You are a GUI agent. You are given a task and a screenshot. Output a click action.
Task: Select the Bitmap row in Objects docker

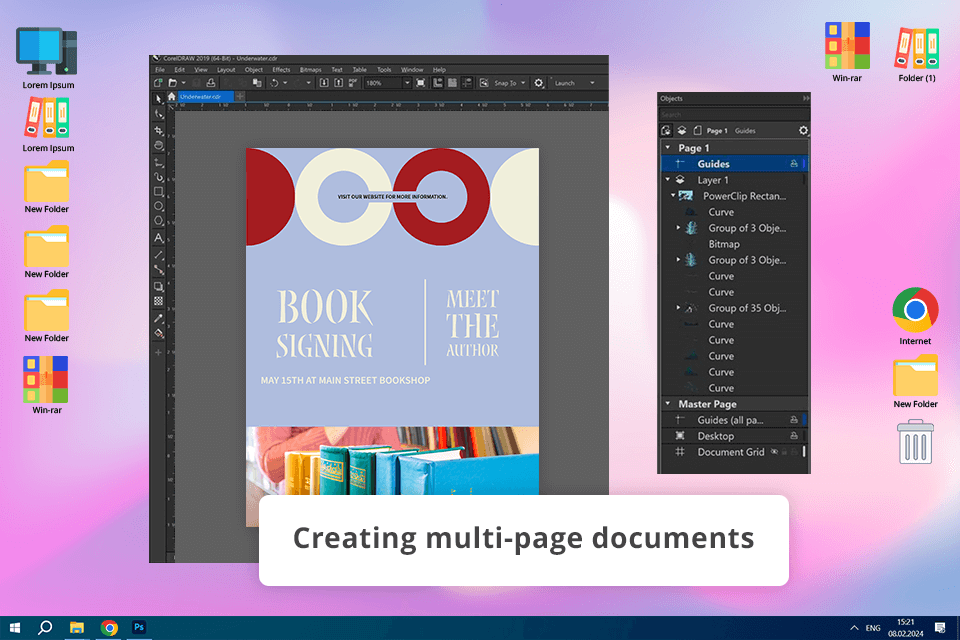[734, 244]
